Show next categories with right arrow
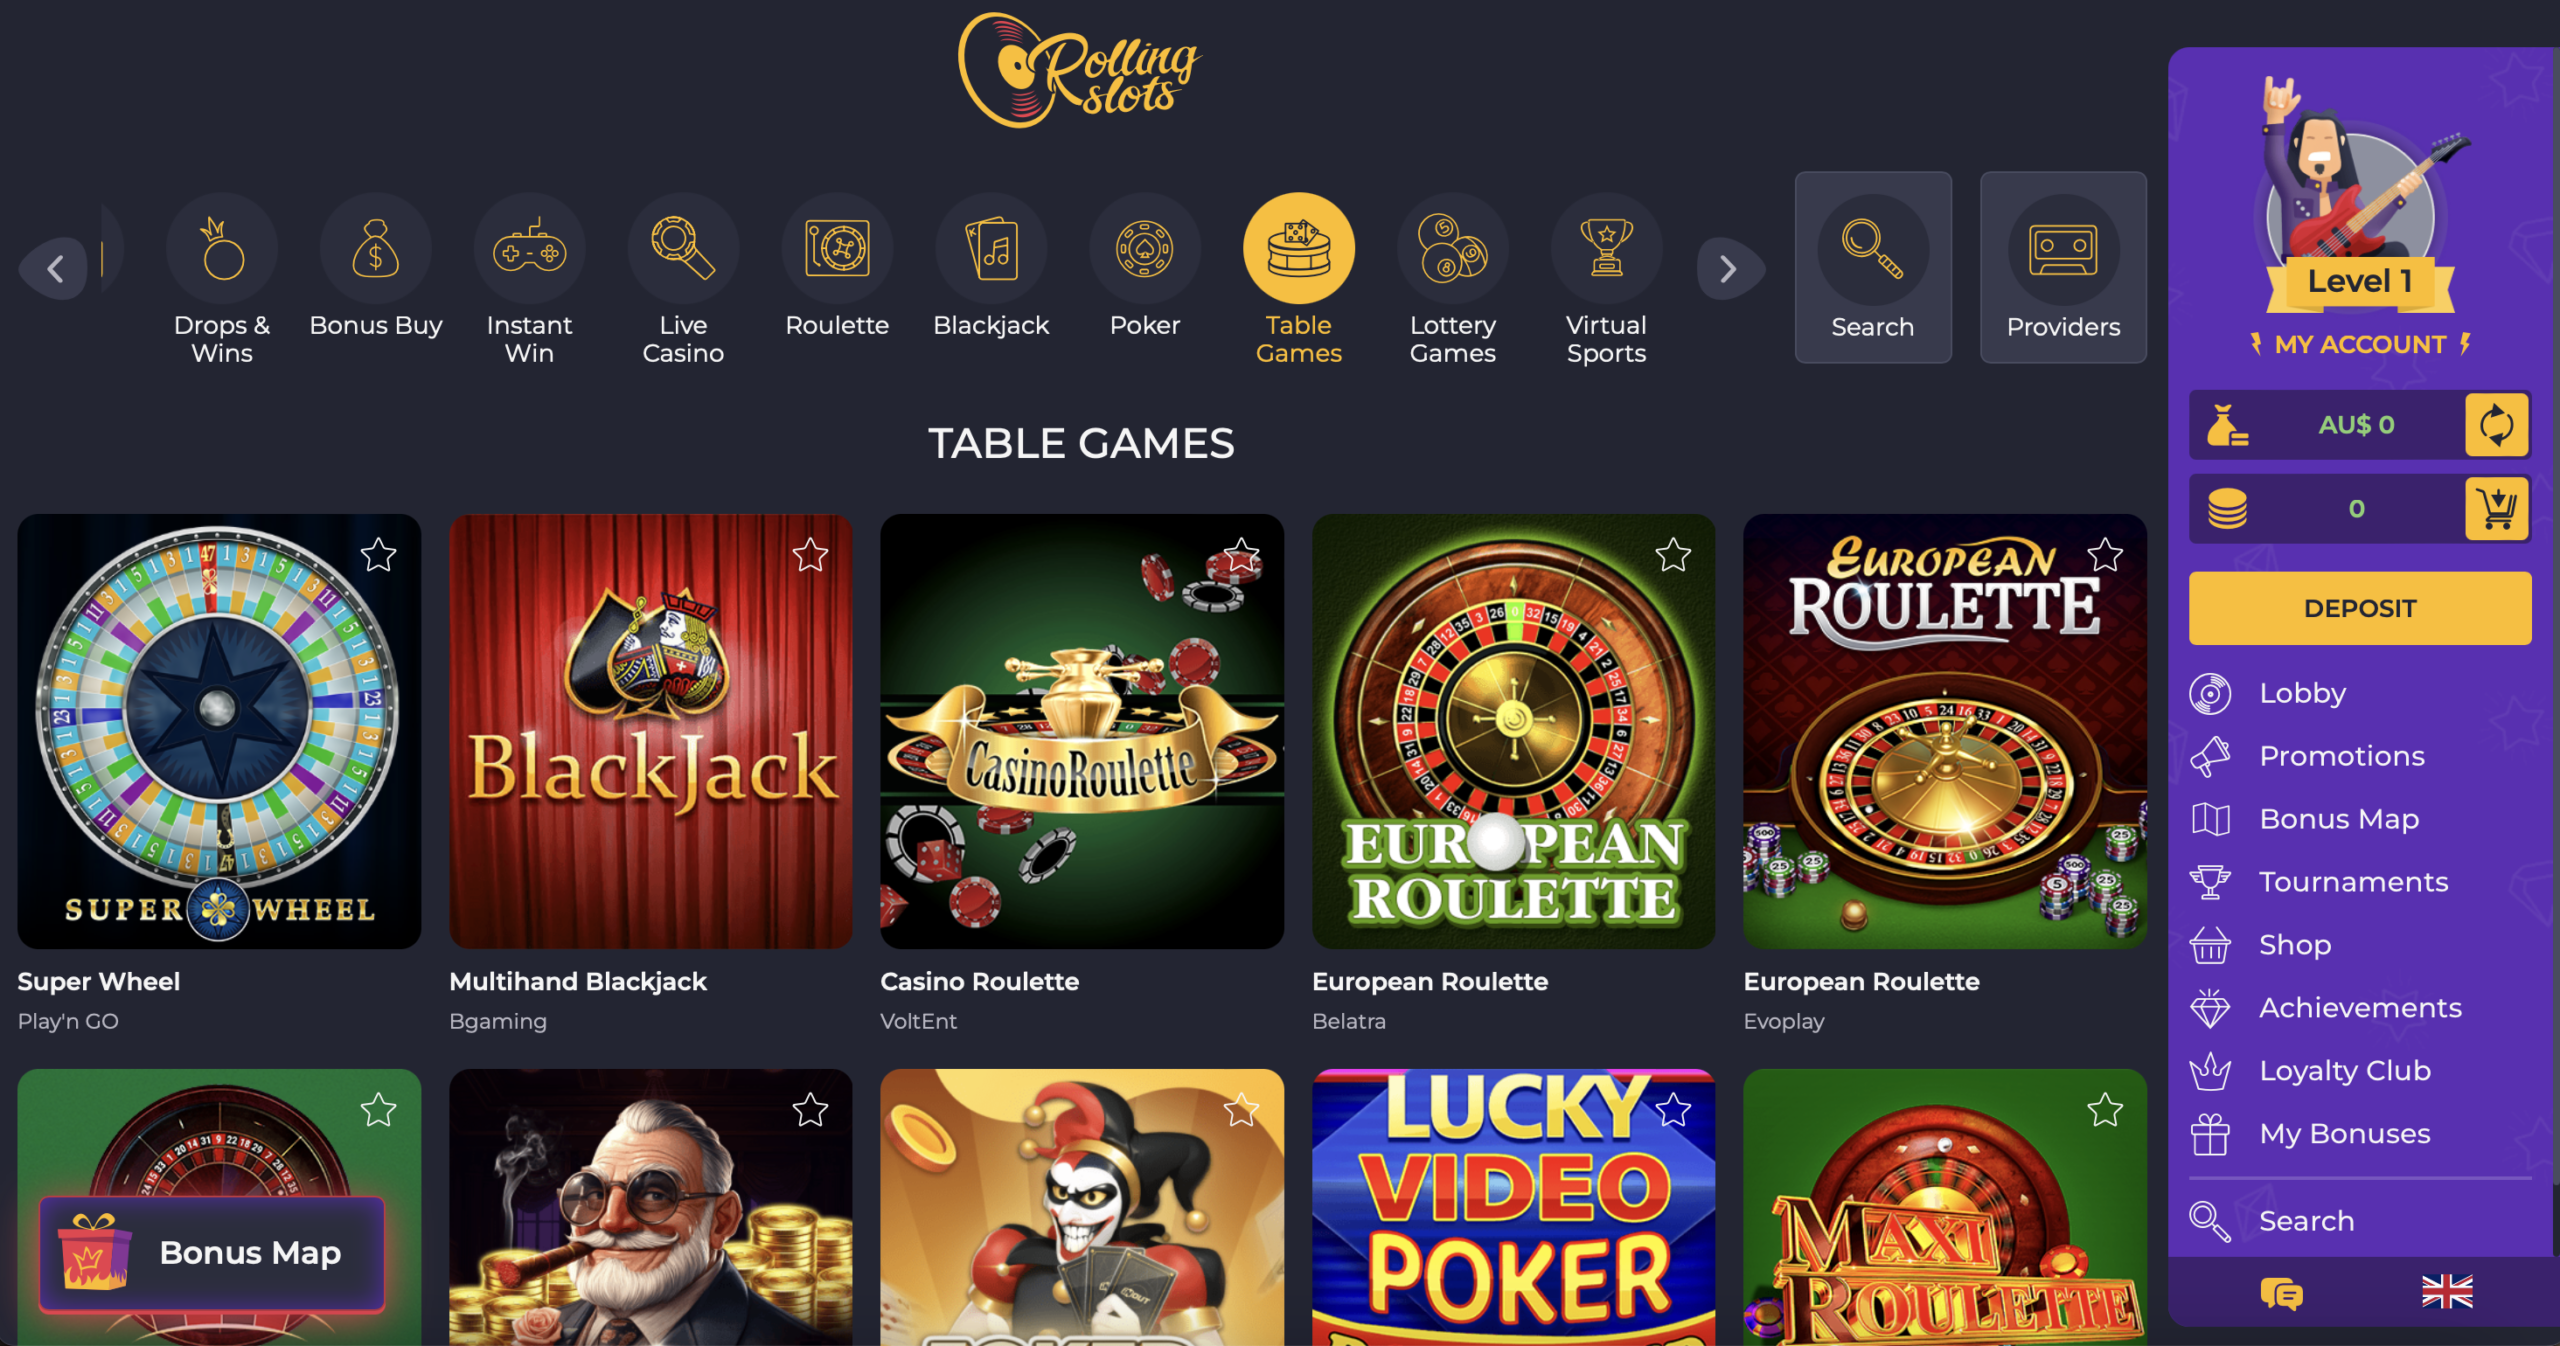The image size is (2560, 1346). [1729, 268]
